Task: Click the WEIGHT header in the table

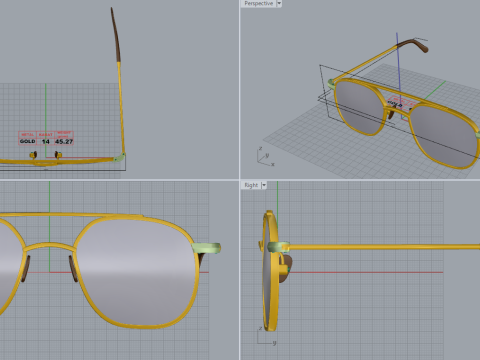Action: click(64, 134)
